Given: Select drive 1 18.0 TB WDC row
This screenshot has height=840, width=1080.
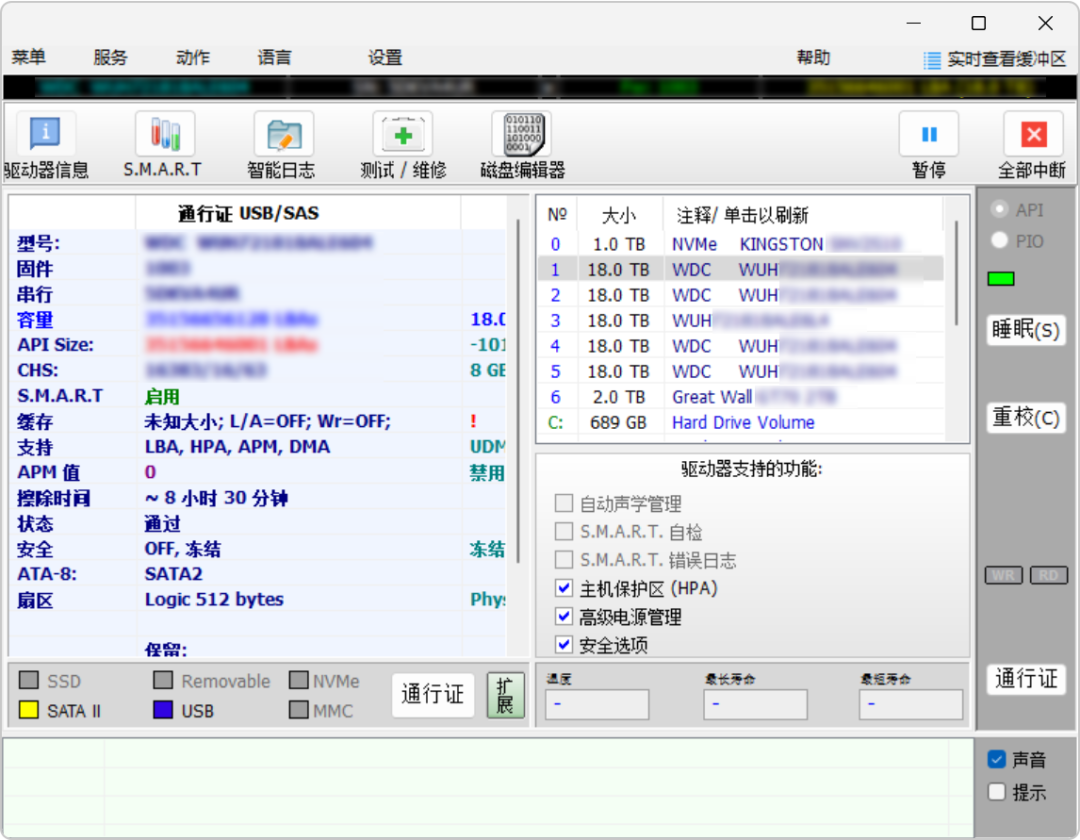Looking at the screenshot, I should coord(740,269).
